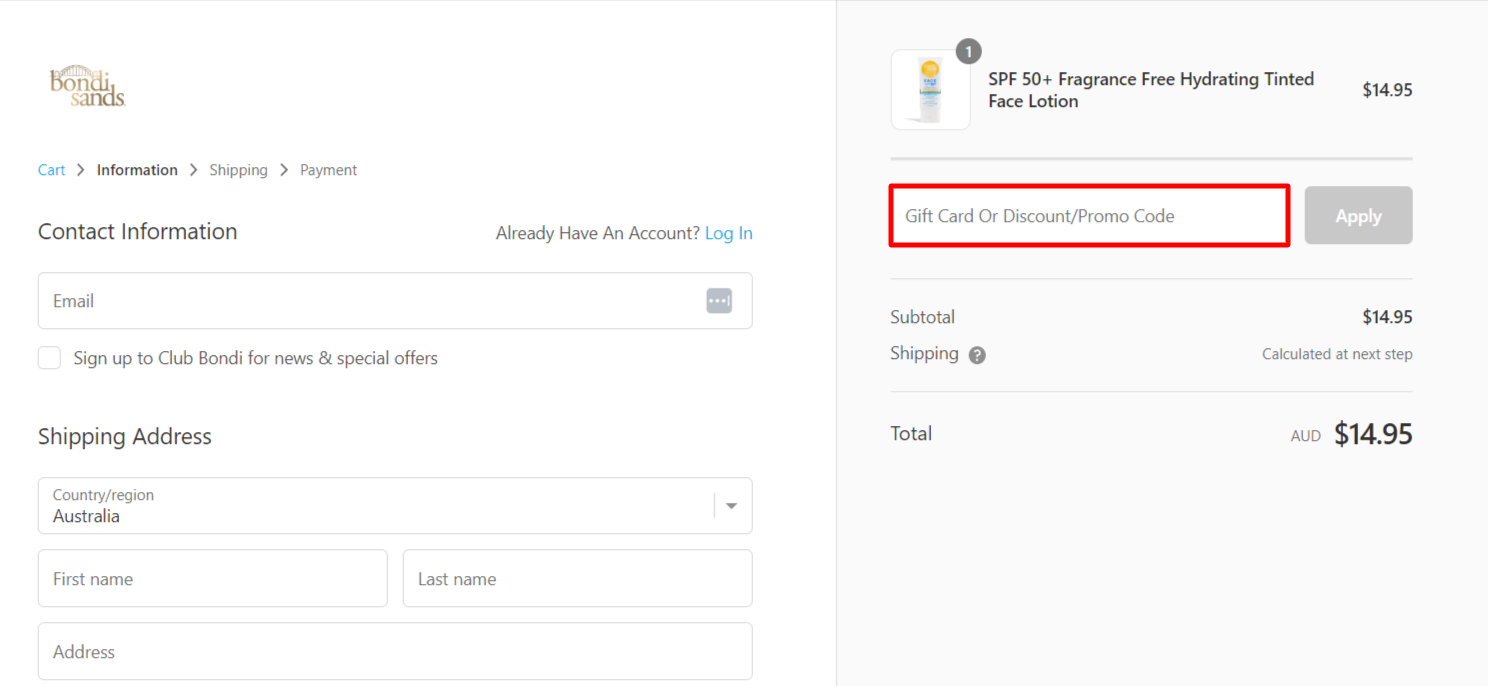Select the Payment breadcrumb step

pos(328,170)
